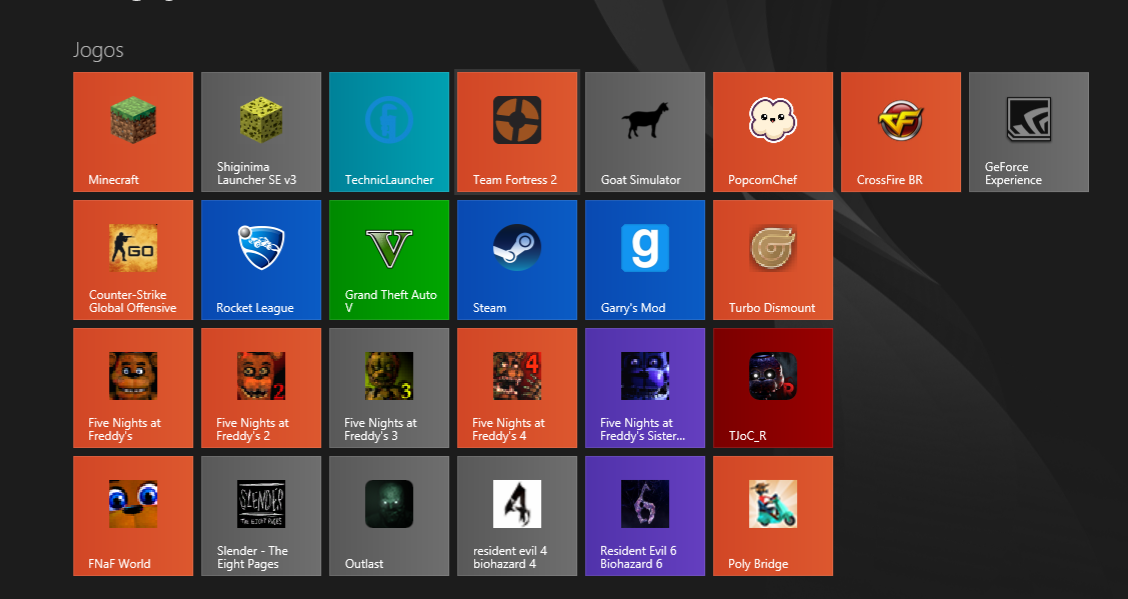Viewport: 1128px width, 599px height.
Task: Launch CrossFire BR
Action: click(901, 132)
